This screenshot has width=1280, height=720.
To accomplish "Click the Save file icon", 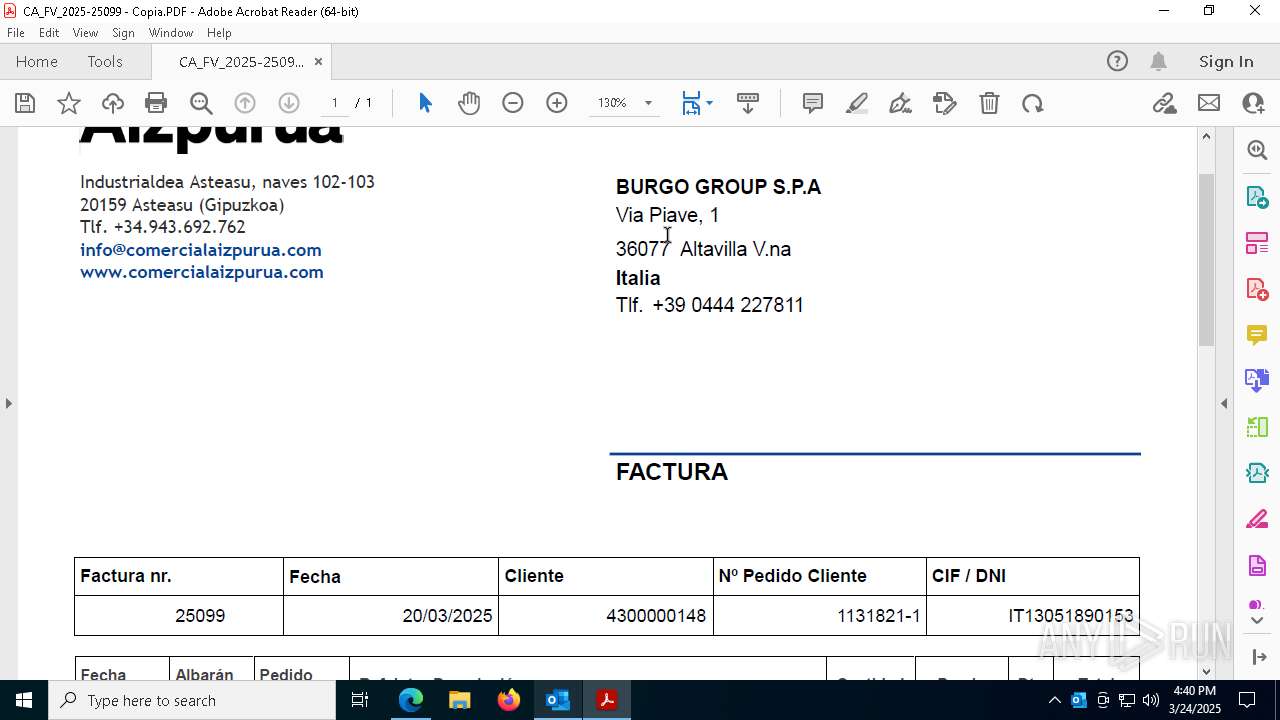I will click(x=25, y=103).
